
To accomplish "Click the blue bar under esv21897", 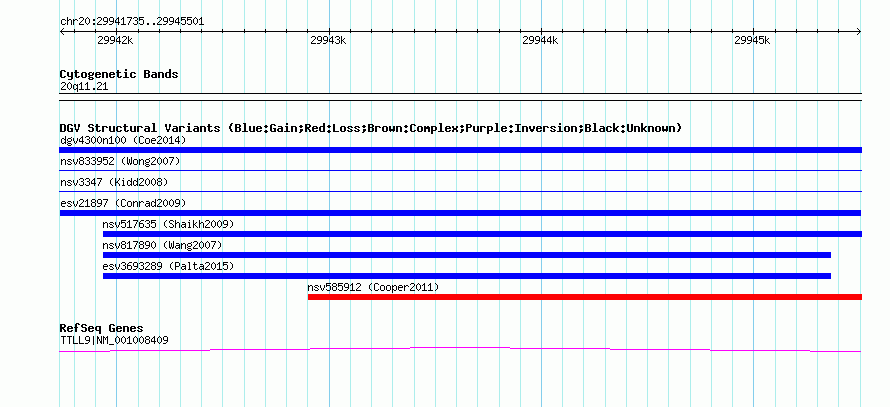I will (x=460, y=213).
